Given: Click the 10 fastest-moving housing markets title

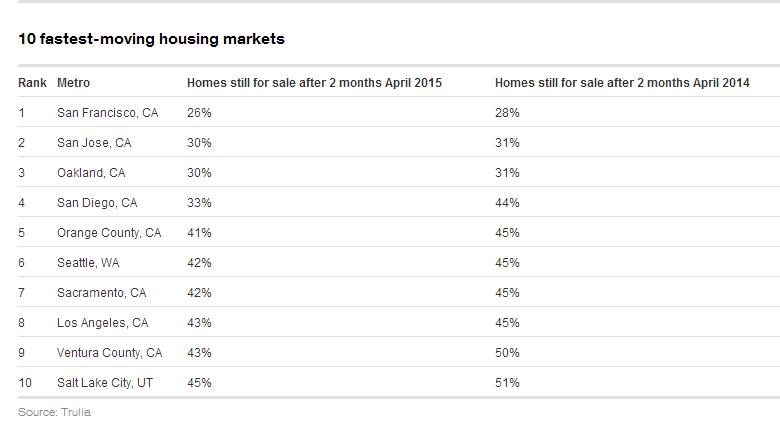Looking at the screenshot, I should [152, 39].
